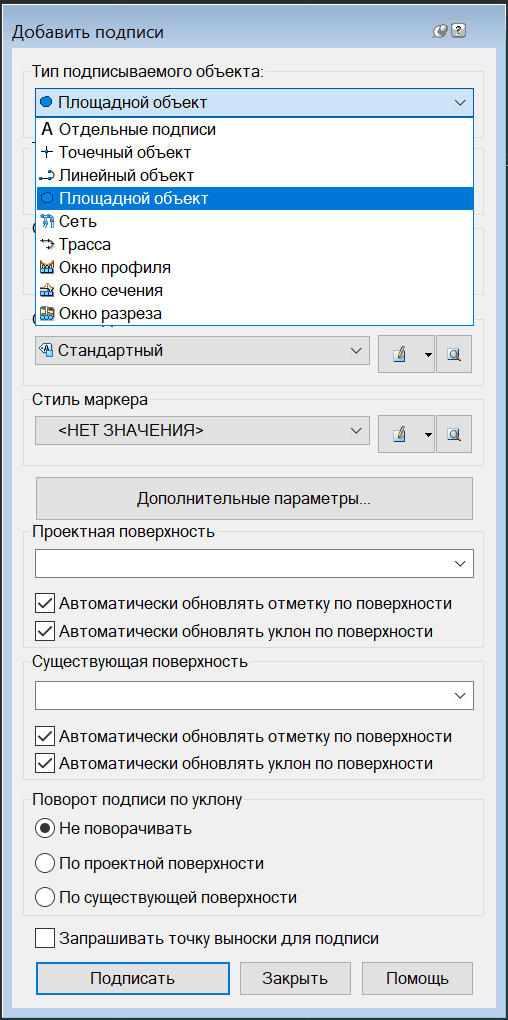The width and height of the screenshot is (508, 1020).
Task: Open Дополнительные параметры... button
Action: point(254,499)
